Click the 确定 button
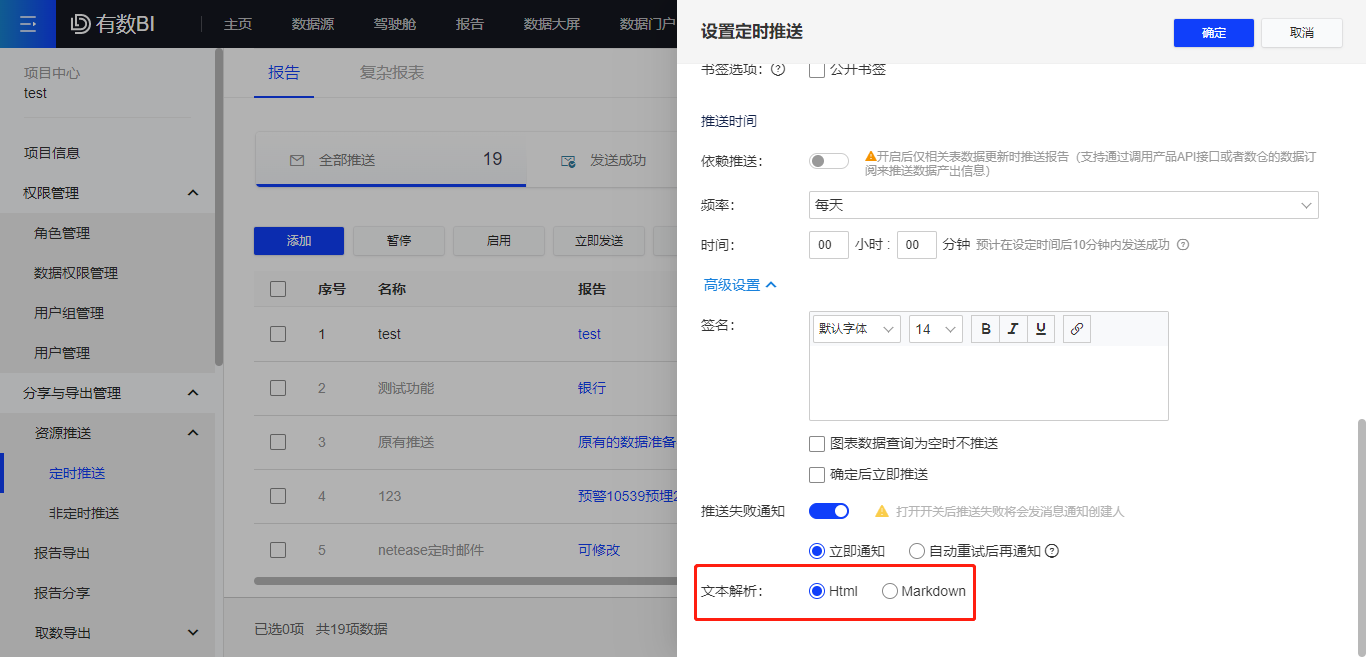This screenshot has height=657, width=1366. (x=1213, y=33)
